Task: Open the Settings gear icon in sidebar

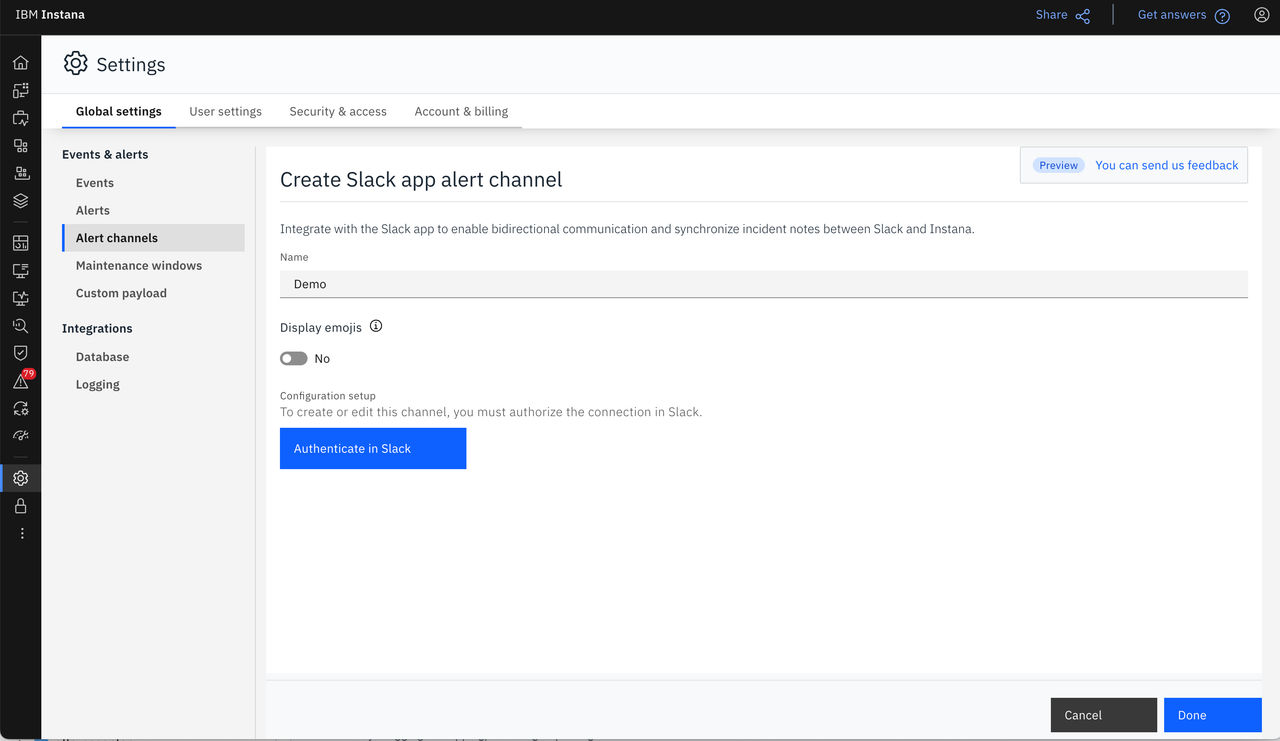Action: [x=20, y=478]
